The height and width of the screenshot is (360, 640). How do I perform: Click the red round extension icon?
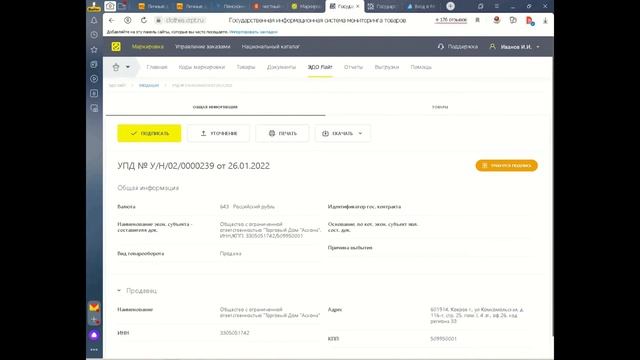[x=497, y=20]
